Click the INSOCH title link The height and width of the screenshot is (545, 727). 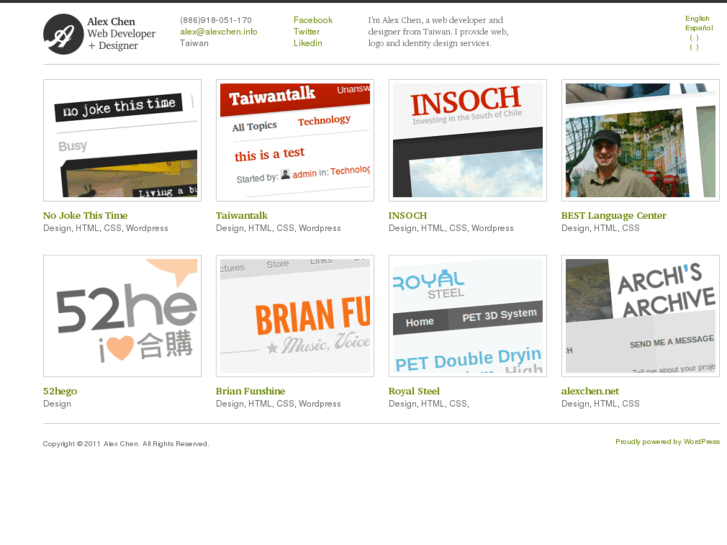click(408, 216)
